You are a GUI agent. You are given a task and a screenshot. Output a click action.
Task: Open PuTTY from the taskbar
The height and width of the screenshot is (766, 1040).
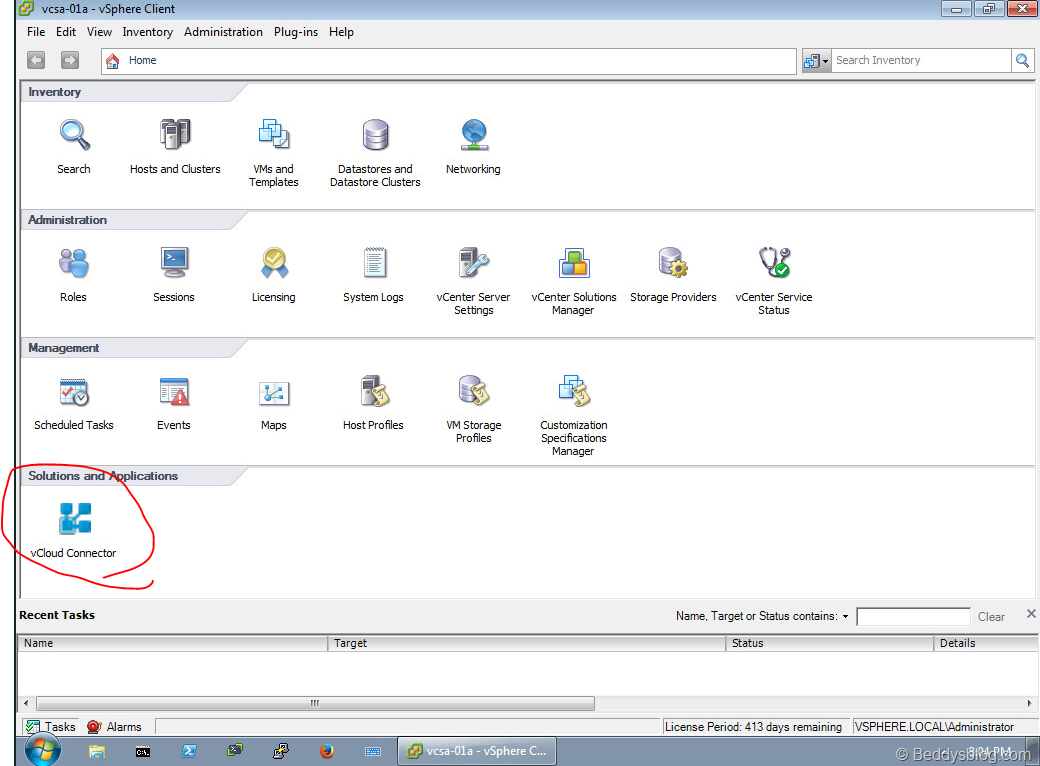281,751
